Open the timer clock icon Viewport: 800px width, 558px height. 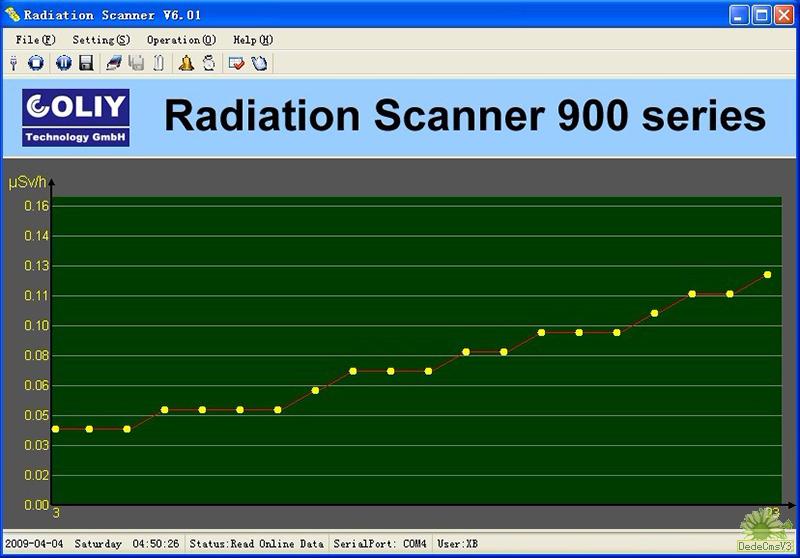[x=208, y=63]
